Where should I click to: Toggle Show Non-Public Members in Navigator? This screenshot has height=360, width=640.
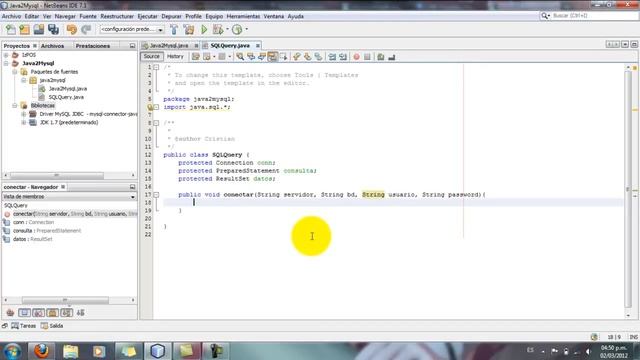(x=53, y=313)
